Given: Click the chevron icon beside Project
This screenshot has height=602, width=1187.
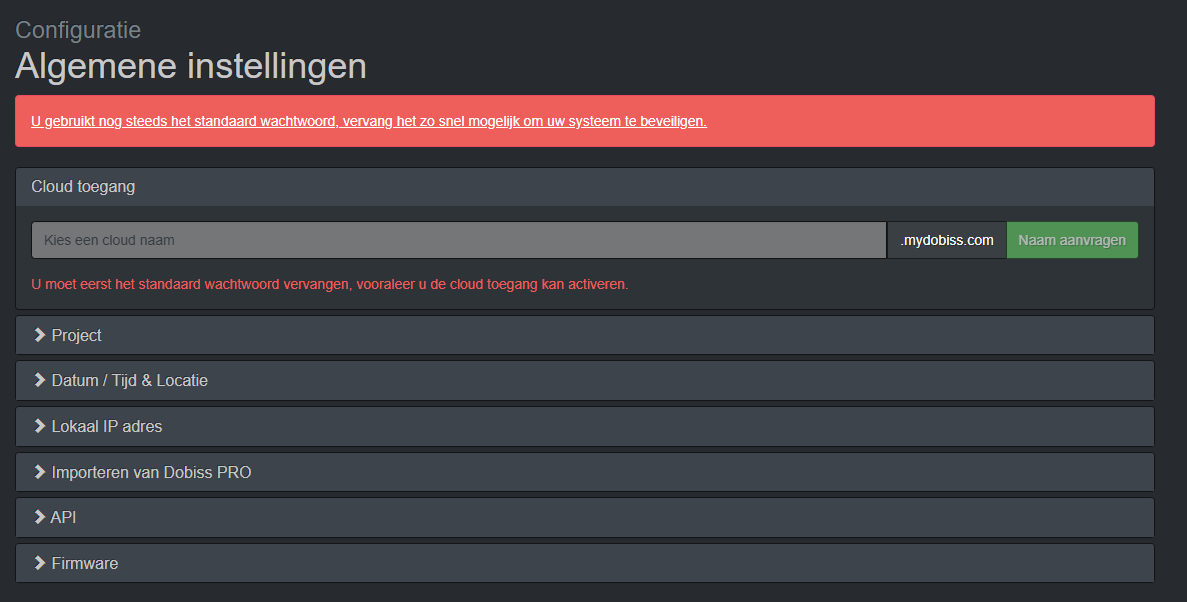Looking at the screenshot, I should pos(40,335).
